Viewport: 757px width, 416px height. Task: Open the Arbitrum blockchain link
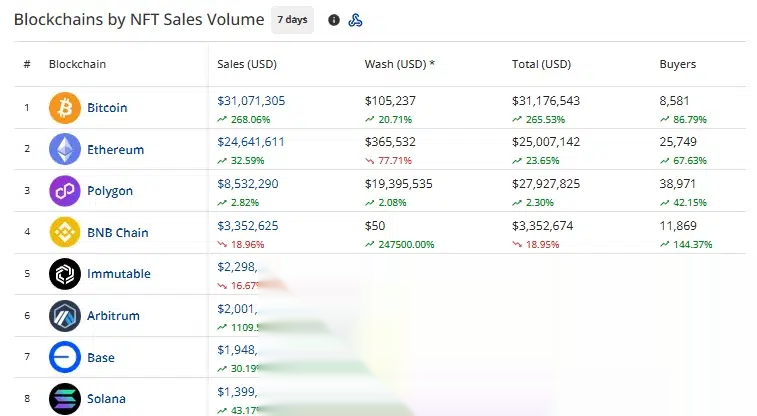click(x=113, y=316)
